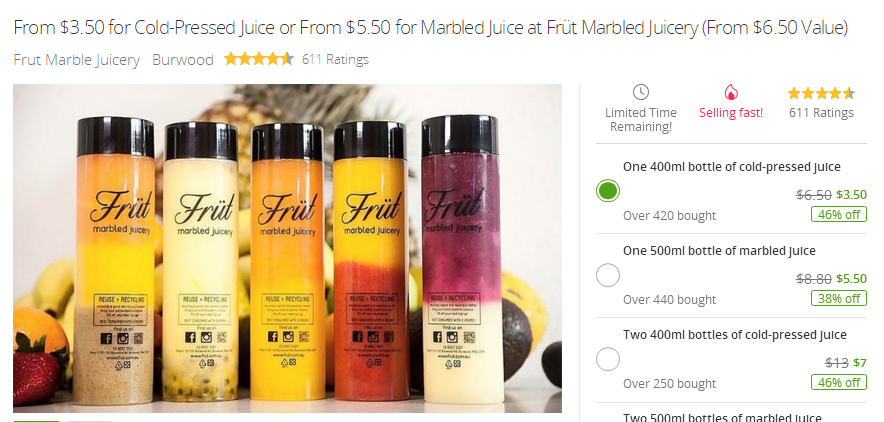Open the 611 Ratings link under the title
The width and height of the screenshot is (884, 422).
[x=335, y=59]
